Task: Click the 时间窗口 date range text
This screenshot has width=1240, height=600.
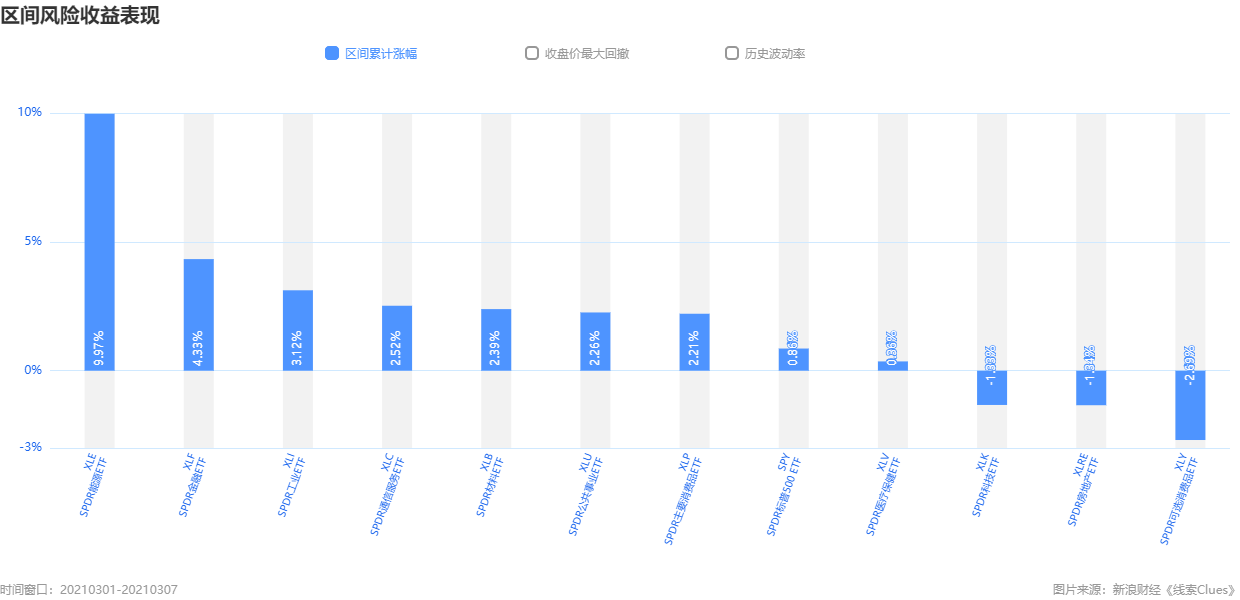Action: (x=89, y=590)
